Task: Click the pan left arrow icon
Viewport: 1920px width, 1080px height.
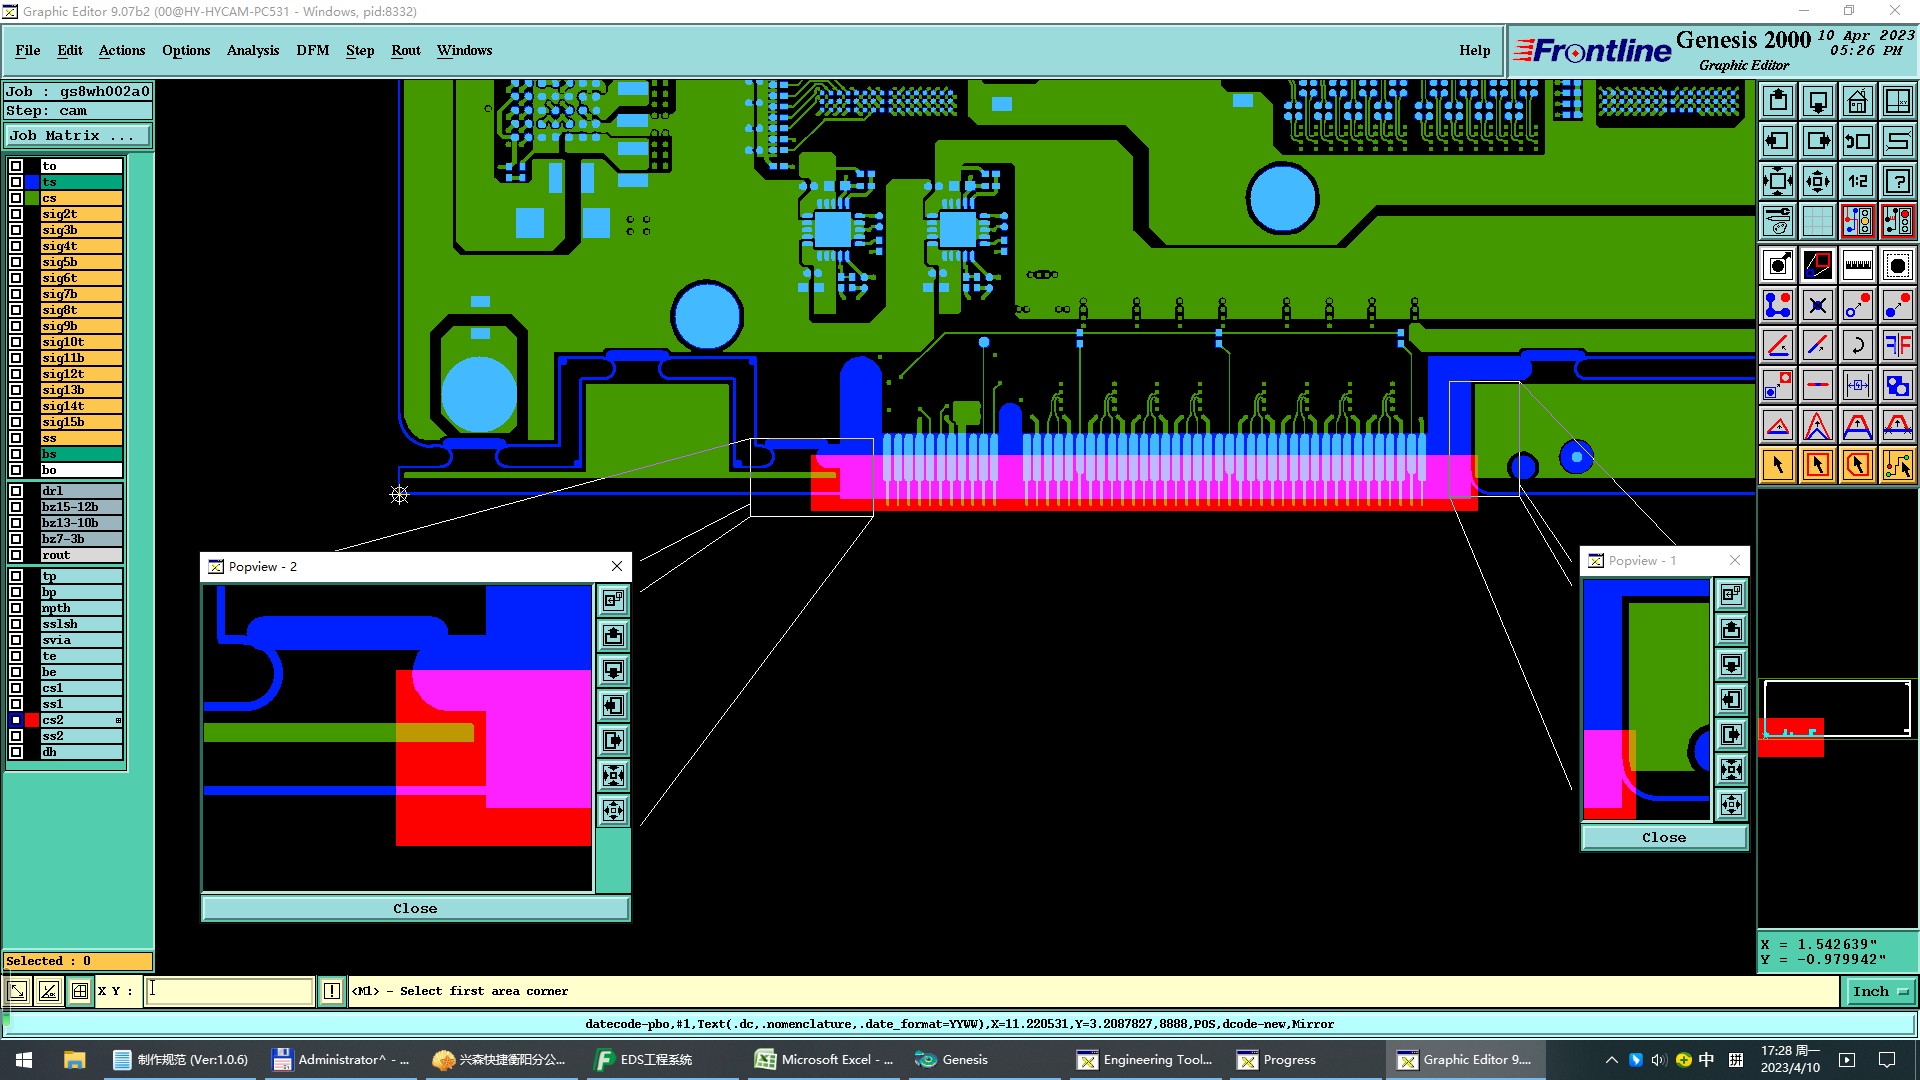Action: pyautogui.click(x=1778, y=141)
